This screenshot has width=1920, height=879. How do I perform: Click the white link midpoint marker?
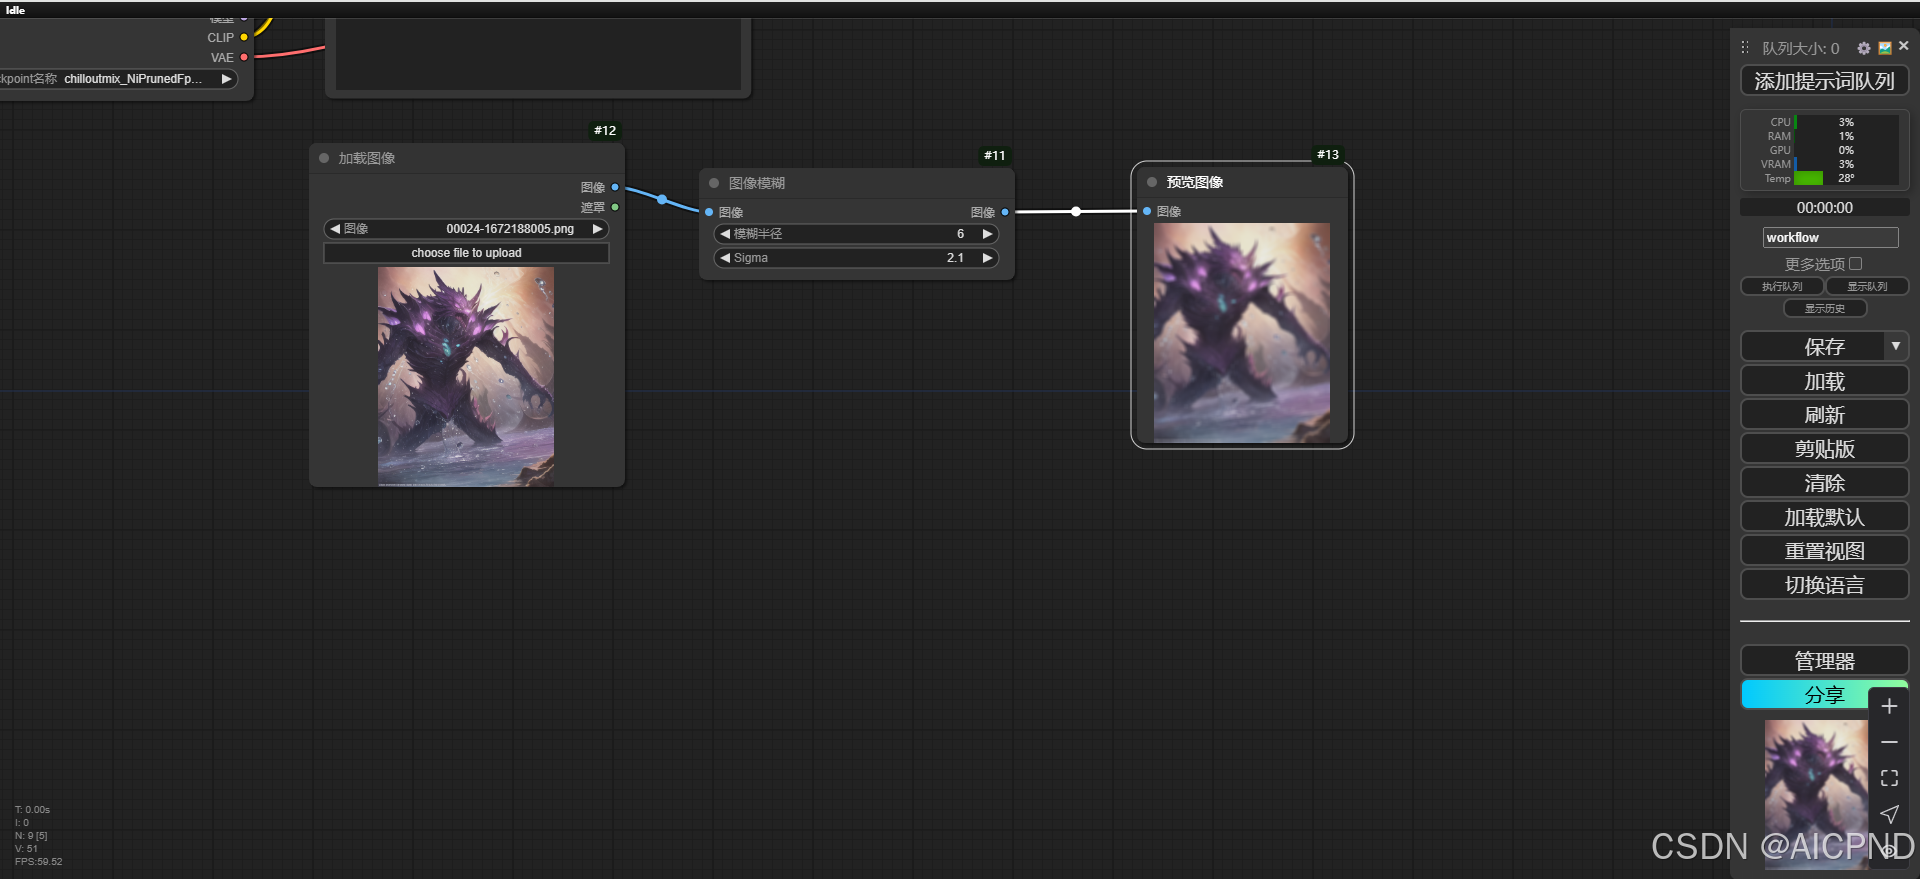1076,211
